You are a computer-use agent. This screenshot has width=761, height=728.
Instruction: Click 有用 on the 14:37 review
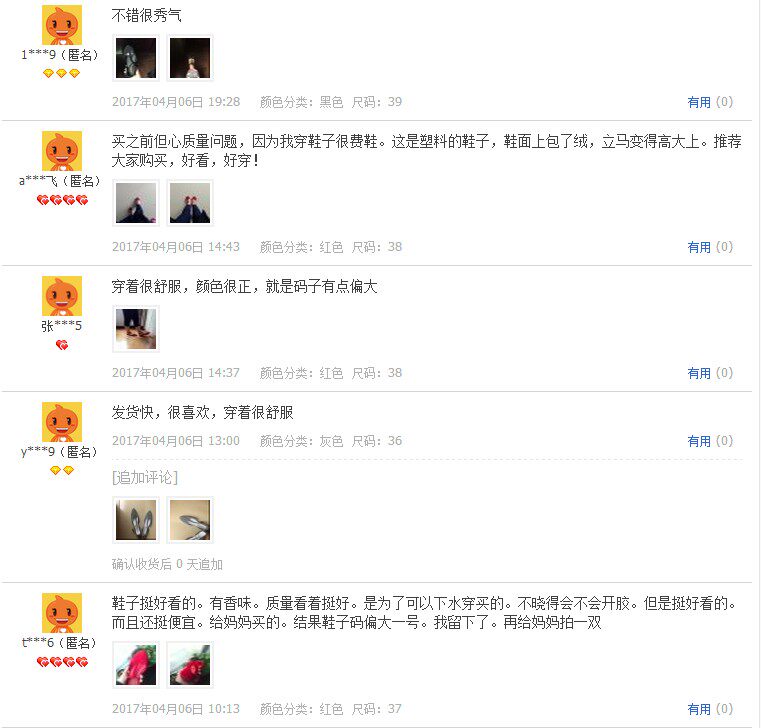699,373
